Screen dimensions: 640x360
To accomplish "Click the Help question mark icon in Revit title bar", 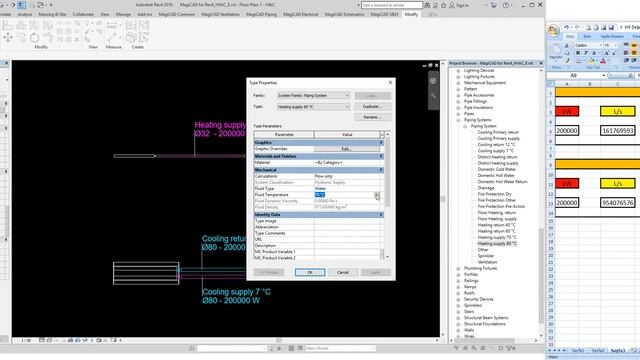I will tap(506, 5).
